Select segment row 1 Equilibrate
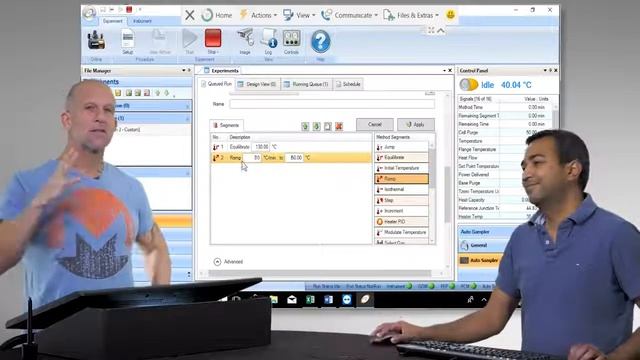Viewport: 640px width, 360px height. pyautogui.click(x=291, y=147)
